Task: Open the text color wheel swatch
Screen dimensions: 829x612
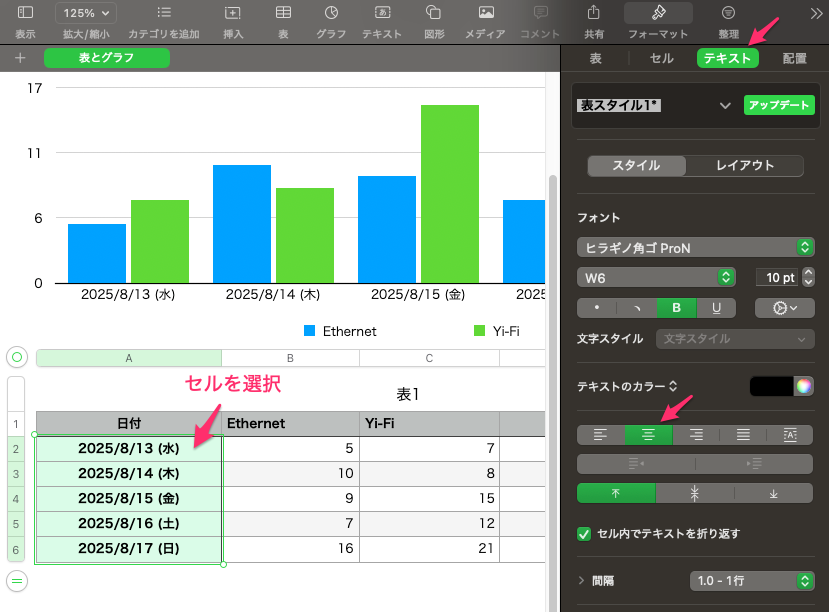Action: (x=802, y=386)
